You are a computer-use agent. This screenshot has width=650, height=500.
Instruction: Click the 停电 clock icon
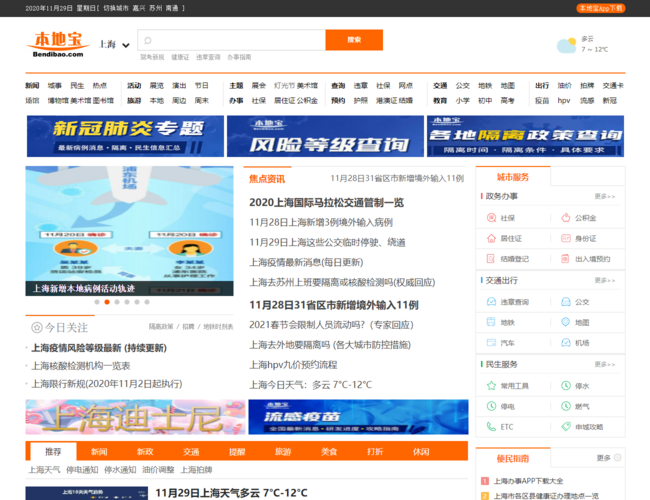tap(491, 406)
